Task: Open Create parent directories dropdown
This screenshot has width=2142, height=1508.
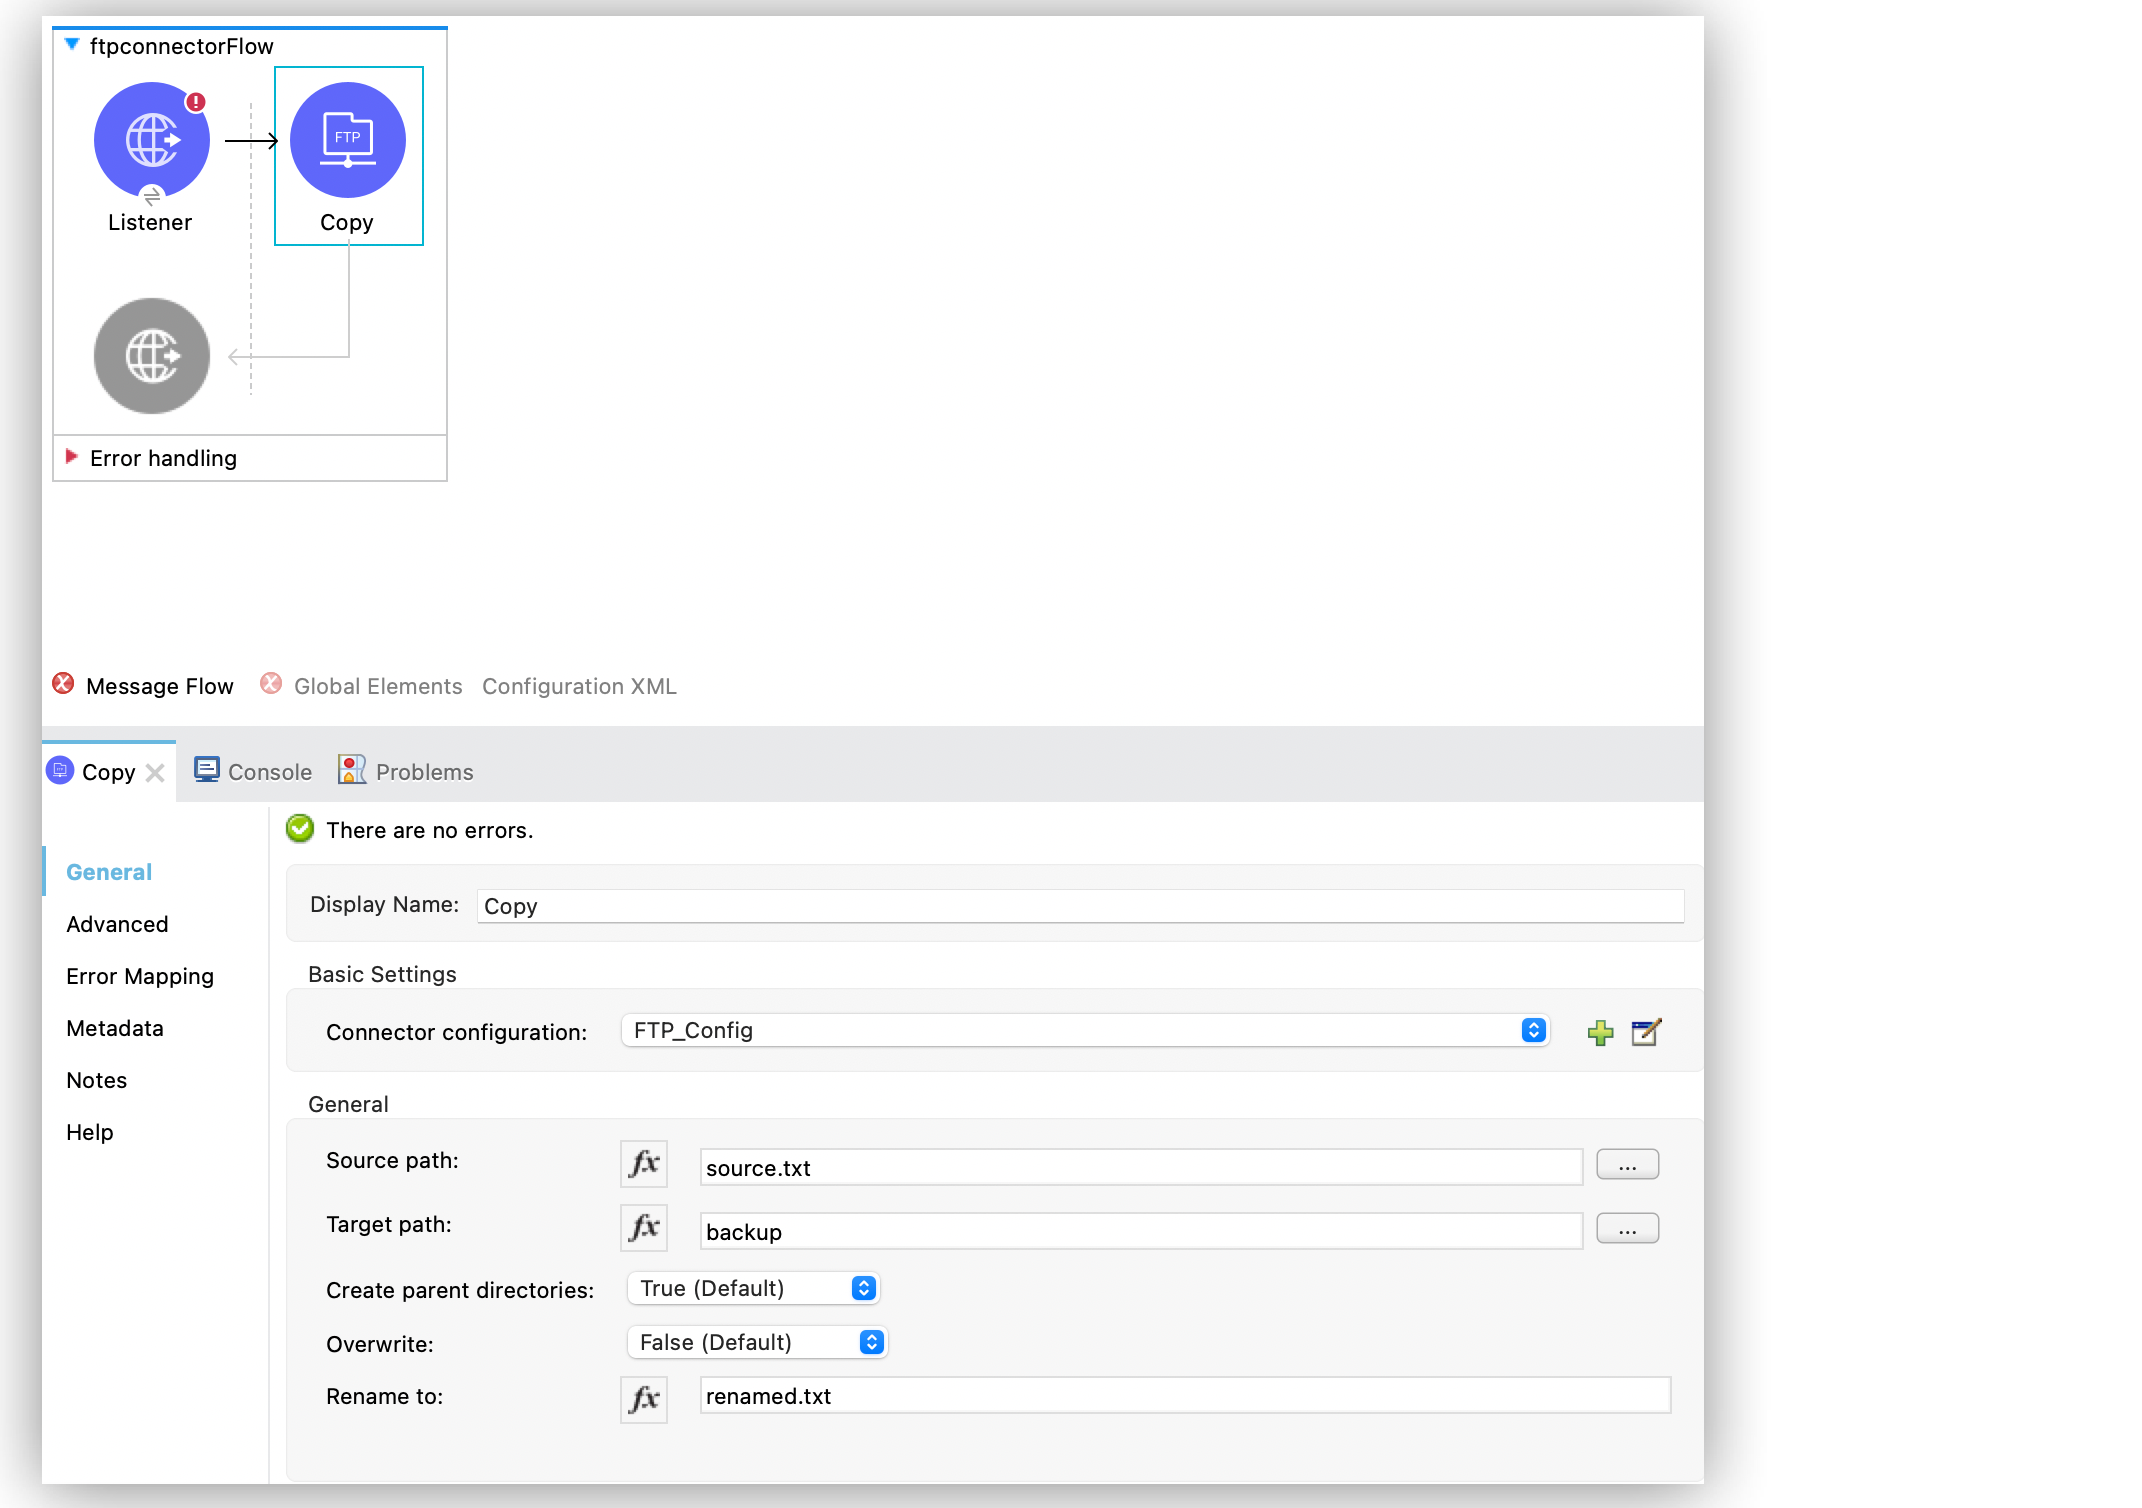Action: click(753, 1288)
